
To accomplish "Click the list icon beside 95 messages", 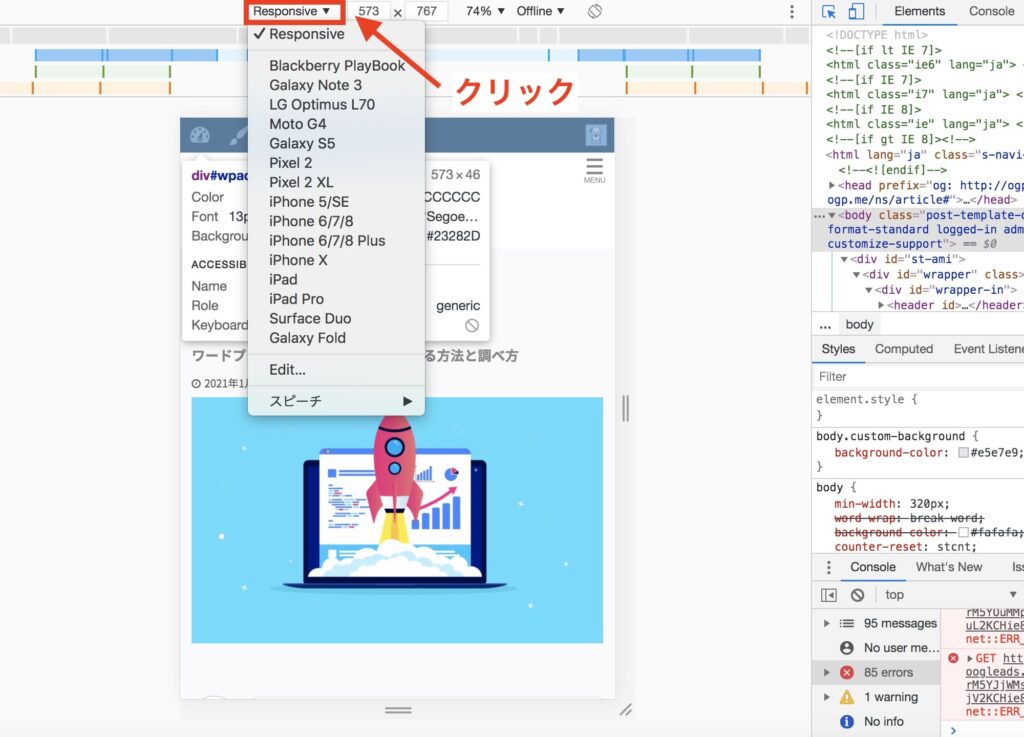I will [x=847, y=623].
